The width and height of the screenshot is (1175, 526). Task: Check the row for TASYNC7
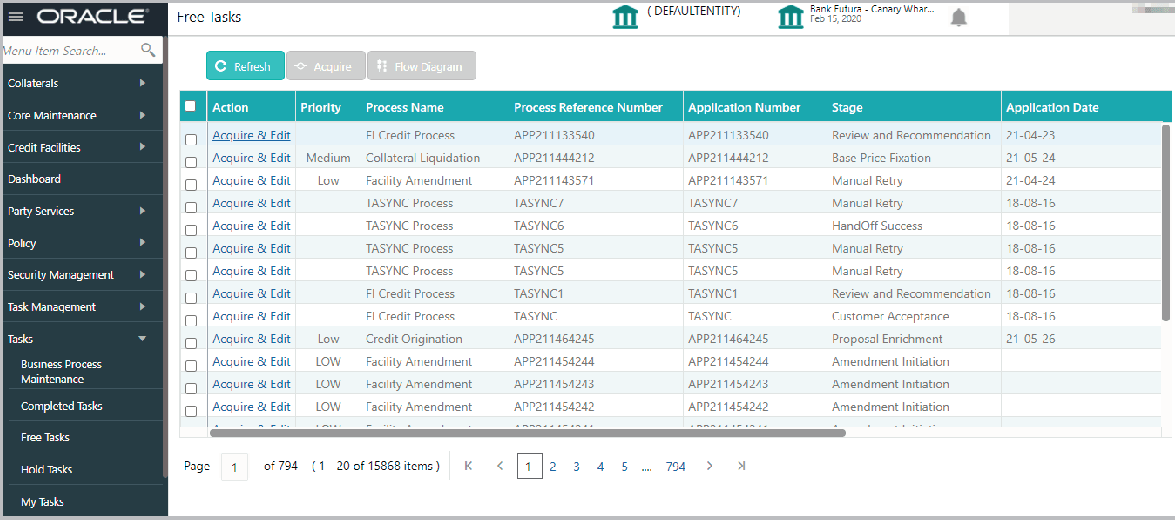tap(191, 207)
